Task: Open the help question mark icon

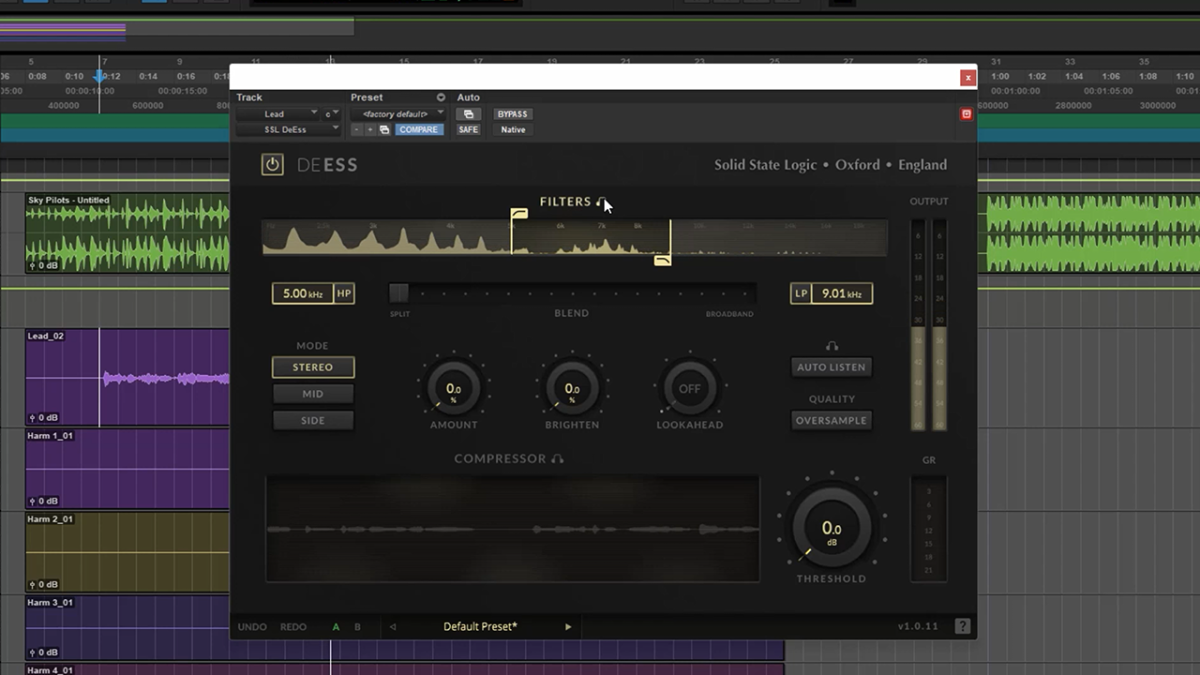Action: [x=962, y=627]
